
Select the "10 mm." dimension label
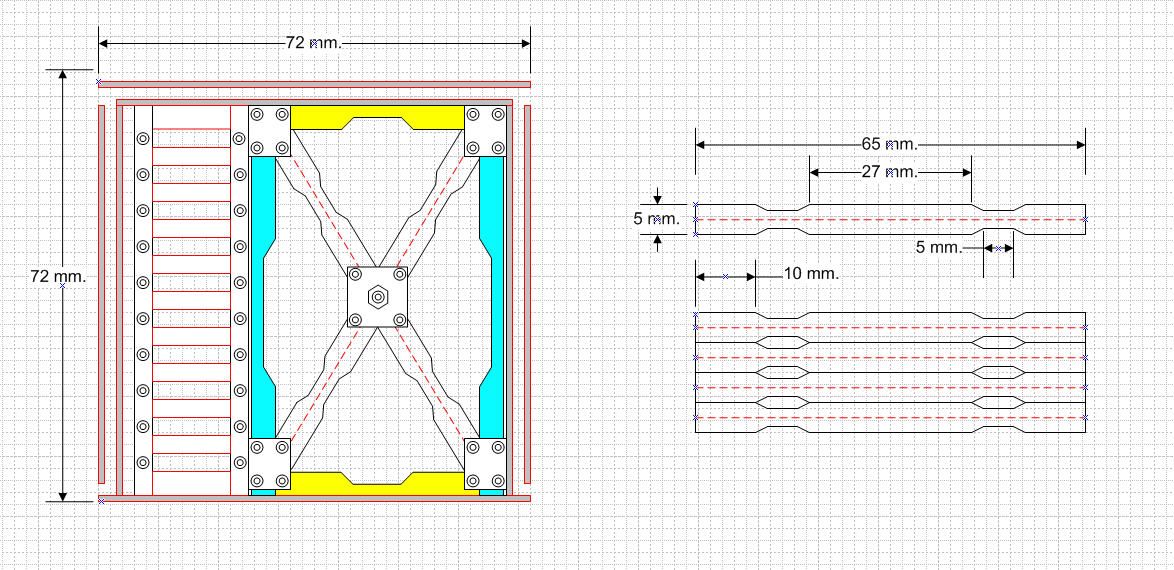[x=812, y=274]
